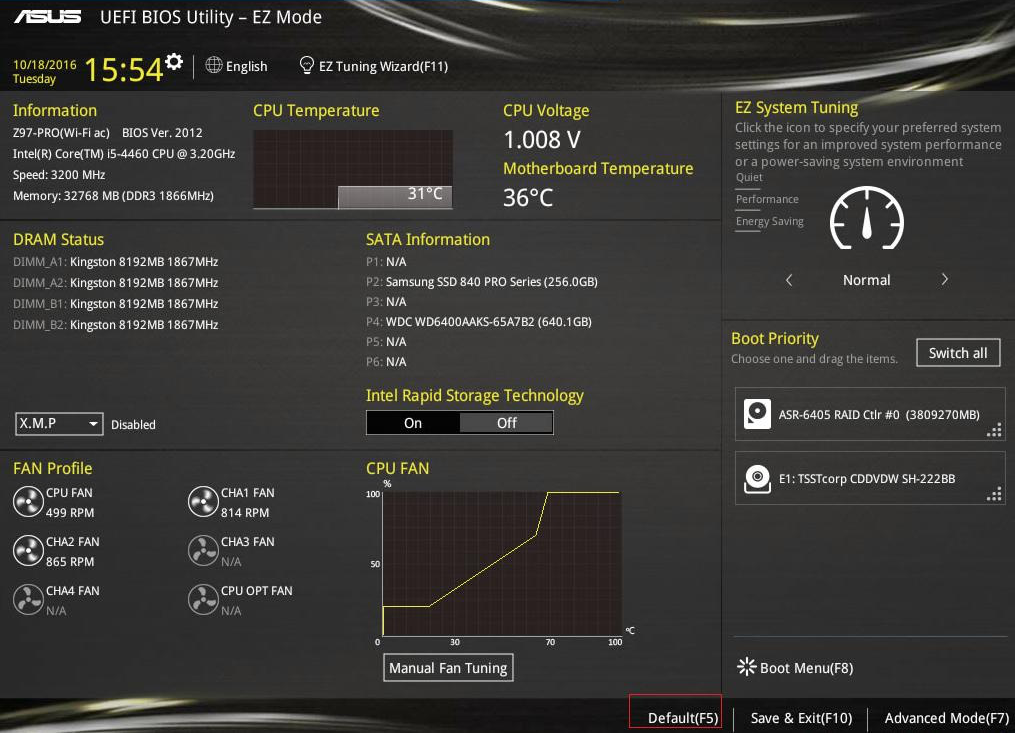Click the EZ System Tuning gauge icon

point(867,218)
